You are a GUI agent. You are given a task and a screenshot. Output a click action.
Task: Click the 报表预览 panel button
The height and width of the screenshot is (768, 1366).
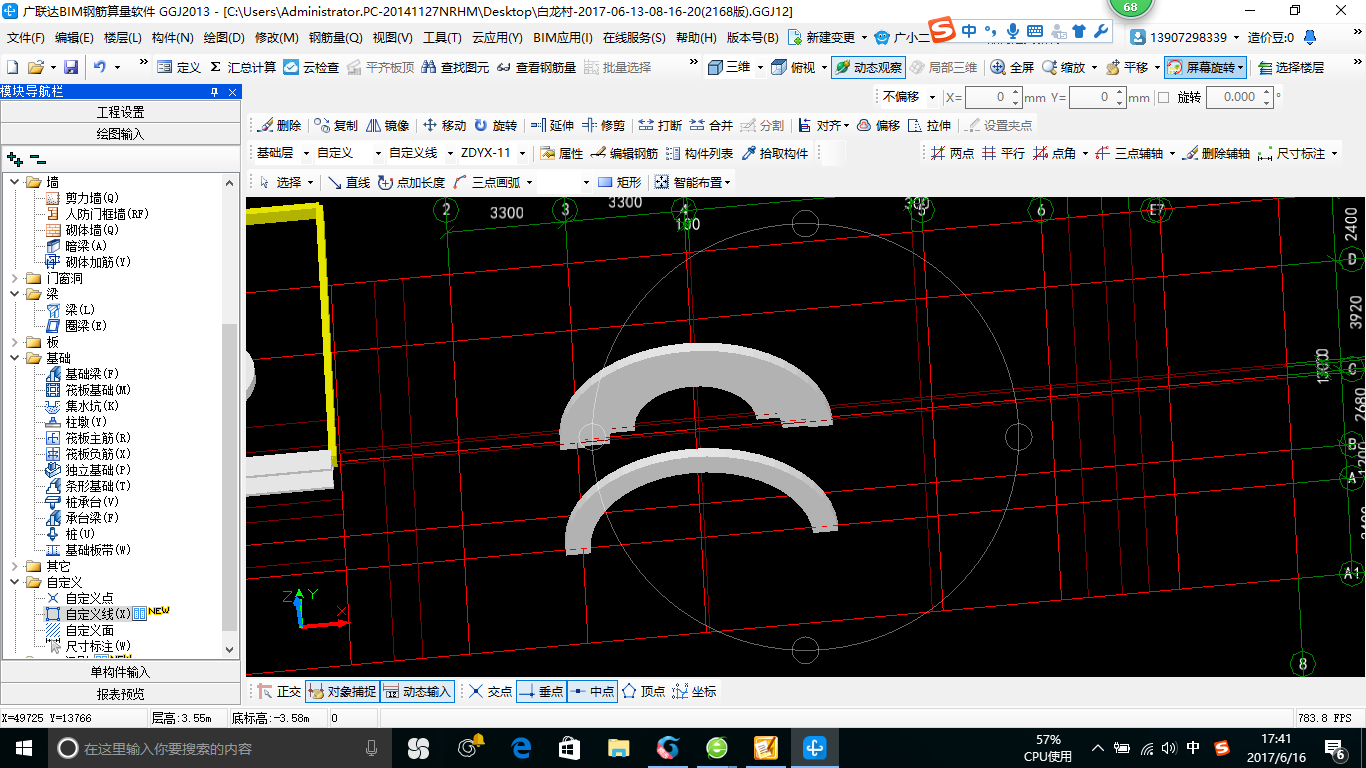[120, 694]
